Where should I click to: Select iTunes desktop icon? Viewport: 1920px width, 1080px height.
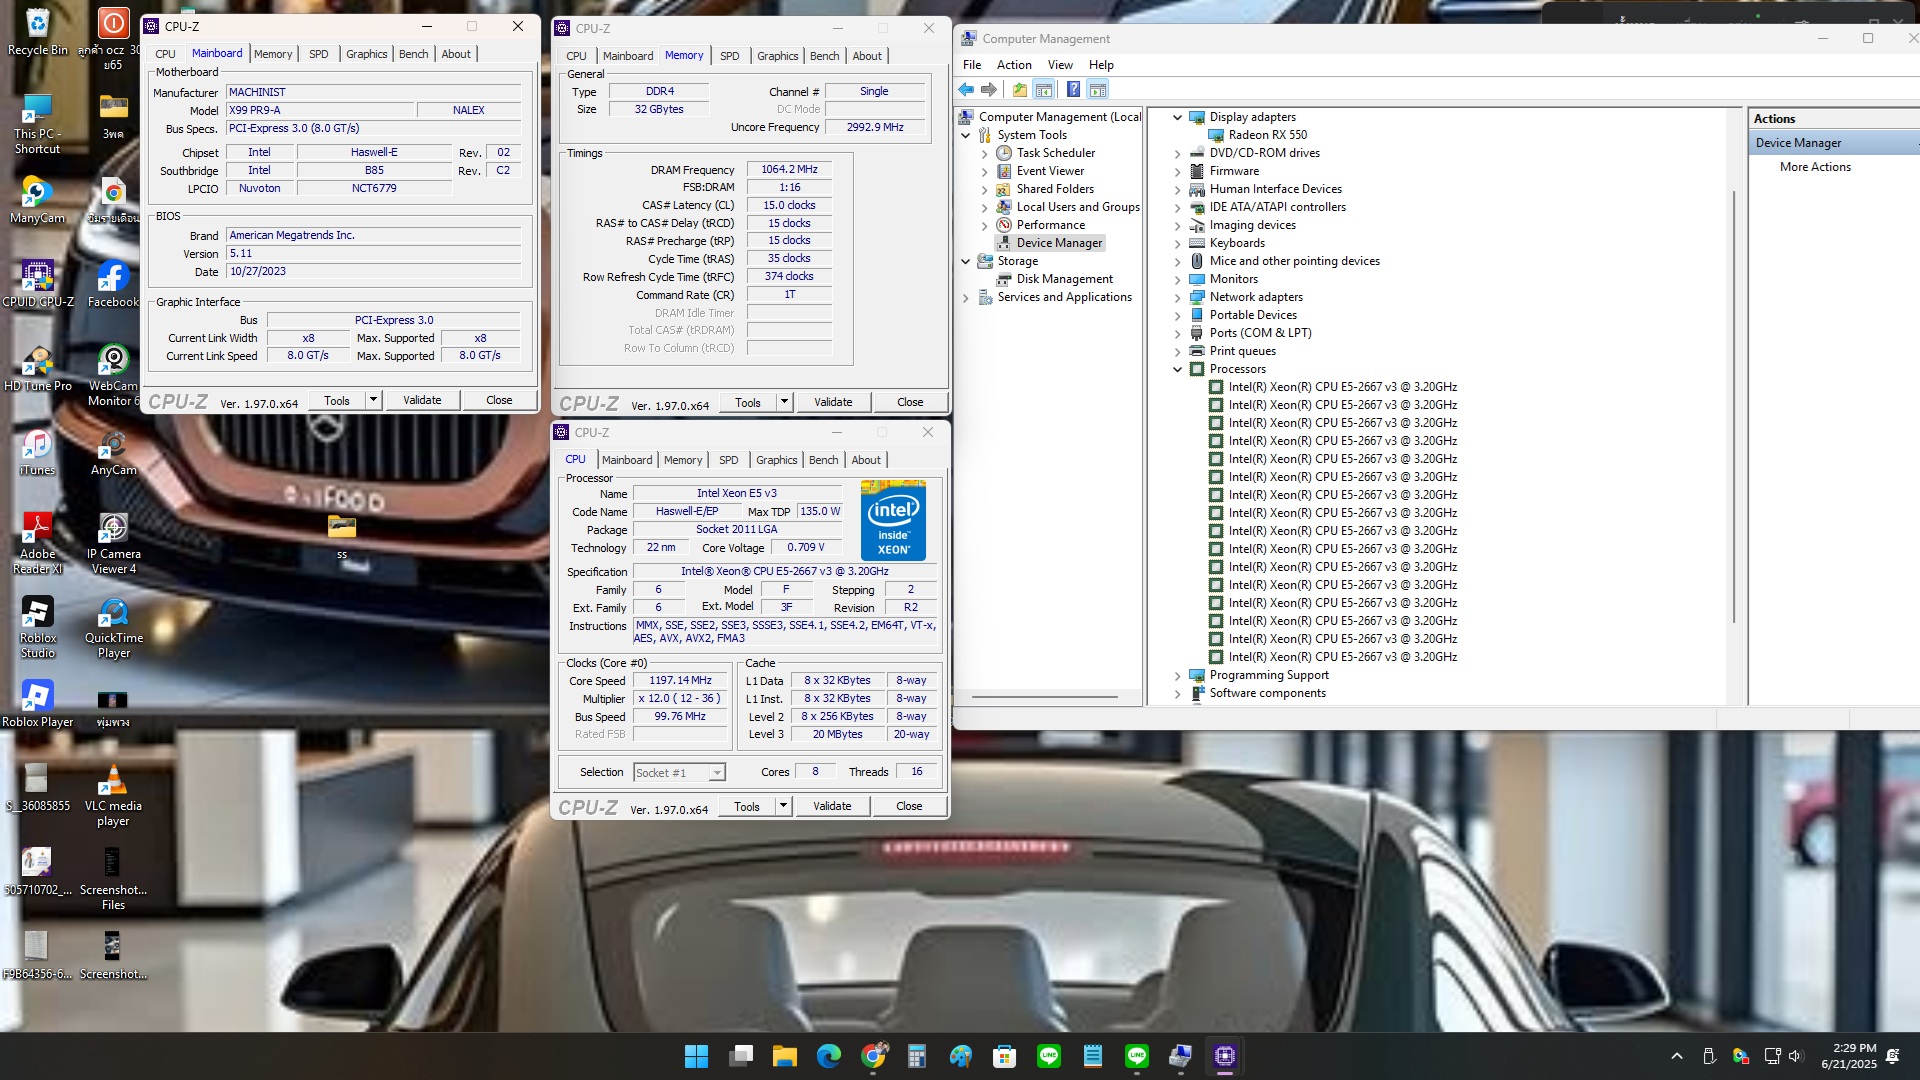click(38, 452)
